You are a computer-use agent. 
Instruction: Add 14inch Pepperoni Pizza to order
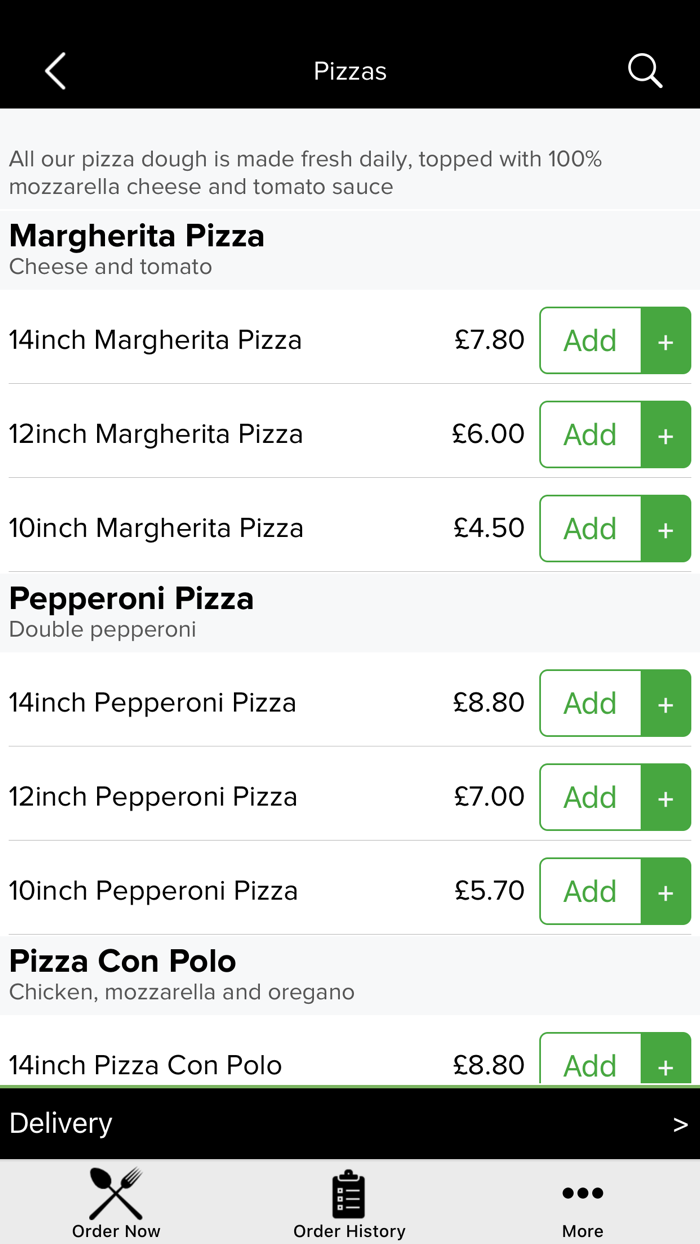(x=590, y=704)
